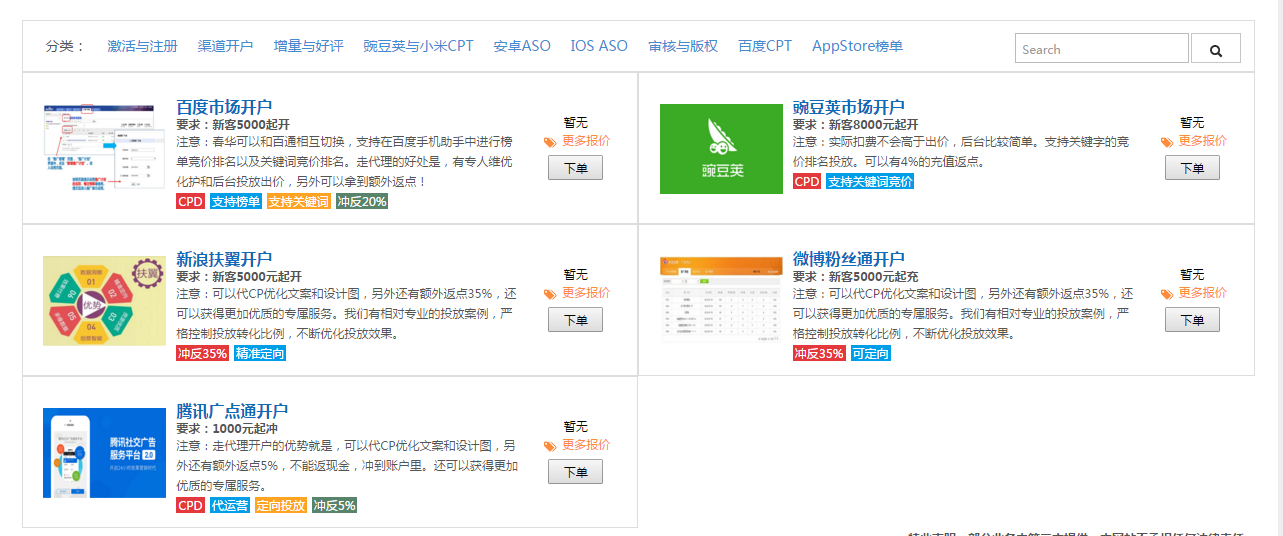Open the 微博粉丝通开户 title link
Viewport: 1283px width, 536px height.
pyautogui.click(x=848, y=259)
